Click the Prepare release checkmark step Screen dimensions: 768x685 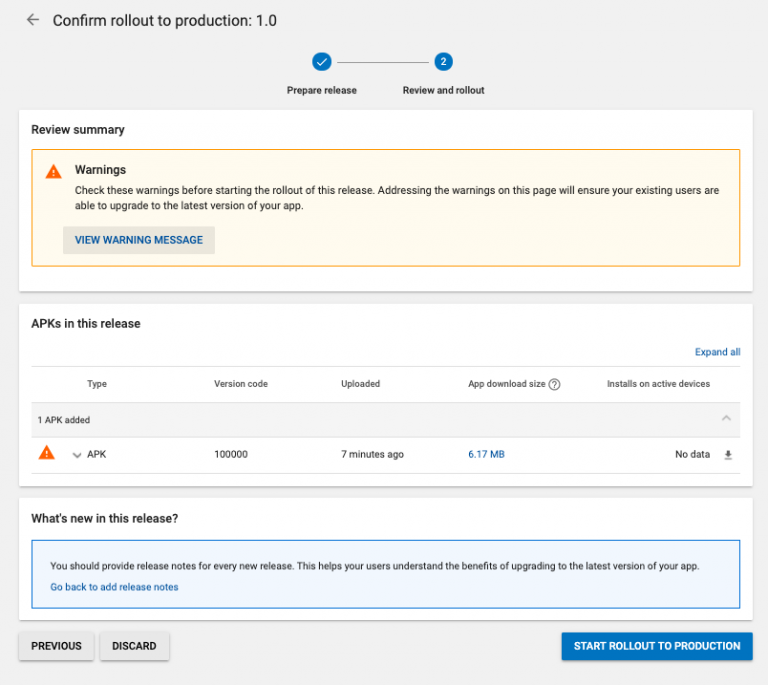click(321, 62)
